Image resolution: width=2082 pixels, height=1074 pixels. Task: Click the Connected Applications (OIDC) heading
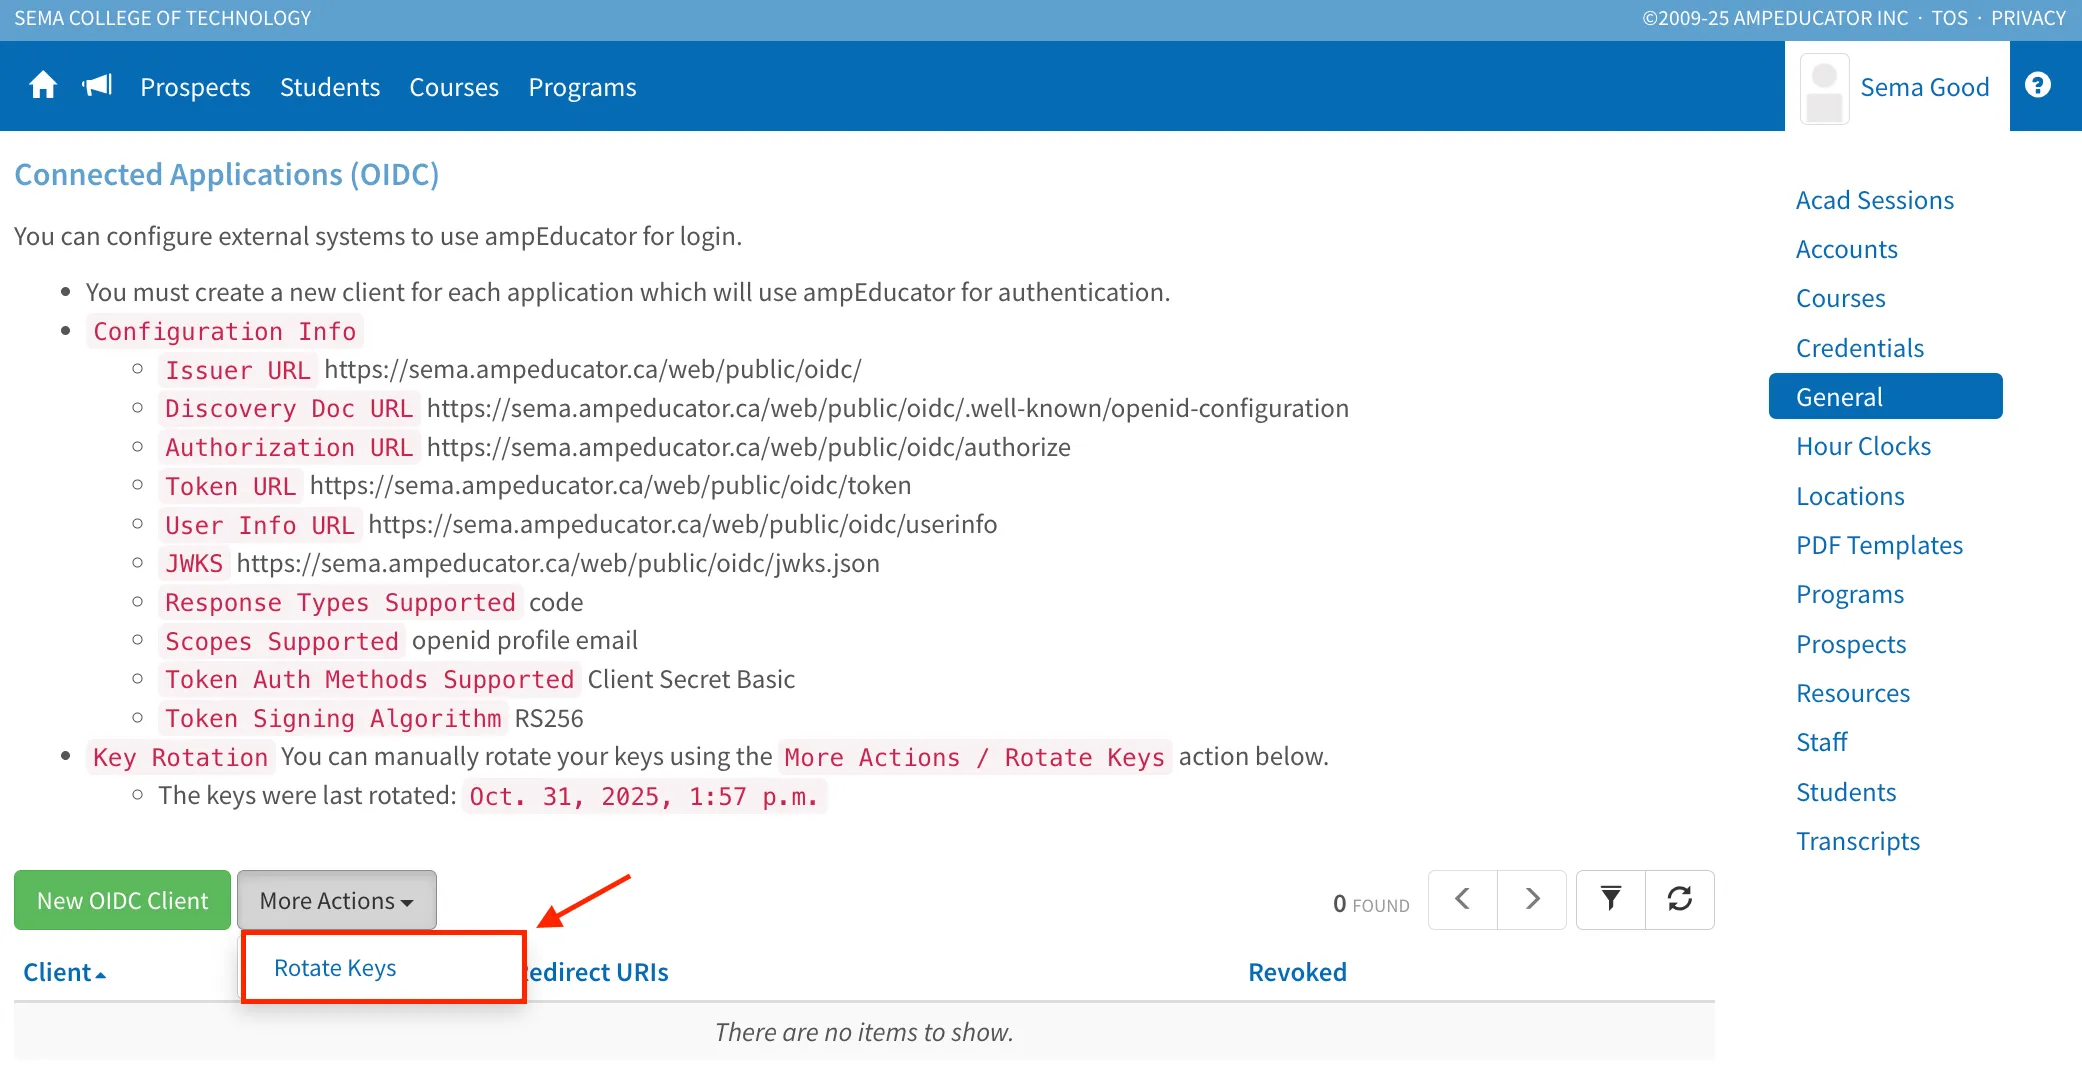pyautogui.click(x=227, y=174)
